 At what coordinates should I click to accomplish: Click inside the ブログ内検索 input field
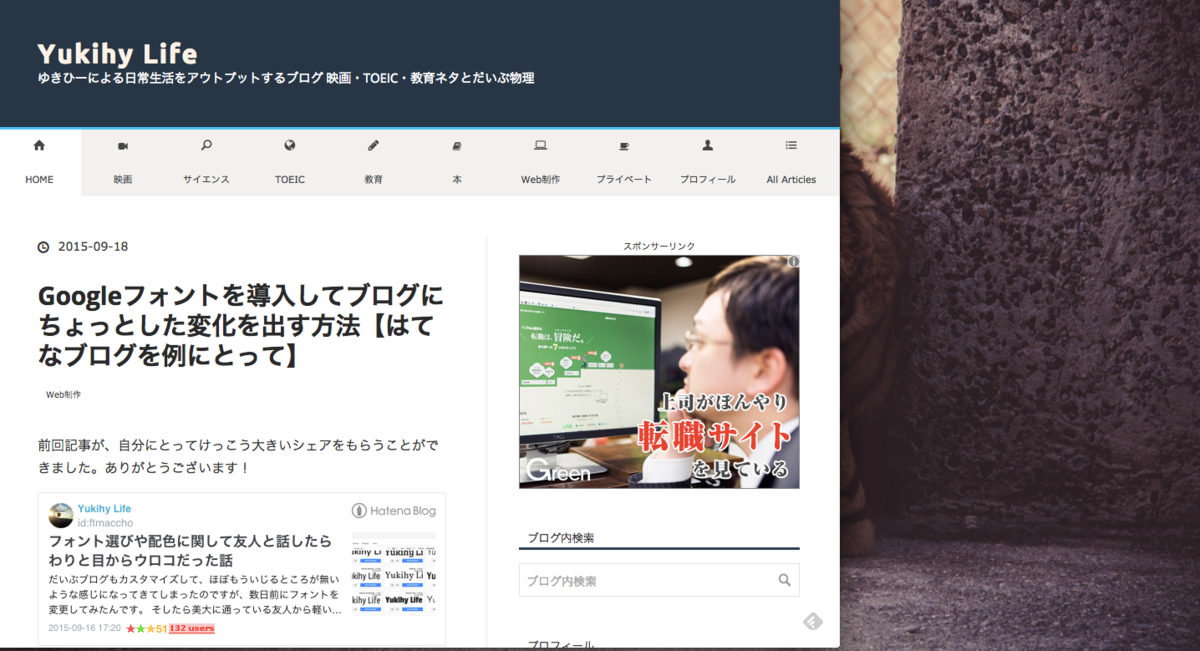pyautogui.click(x=650, y=580)
